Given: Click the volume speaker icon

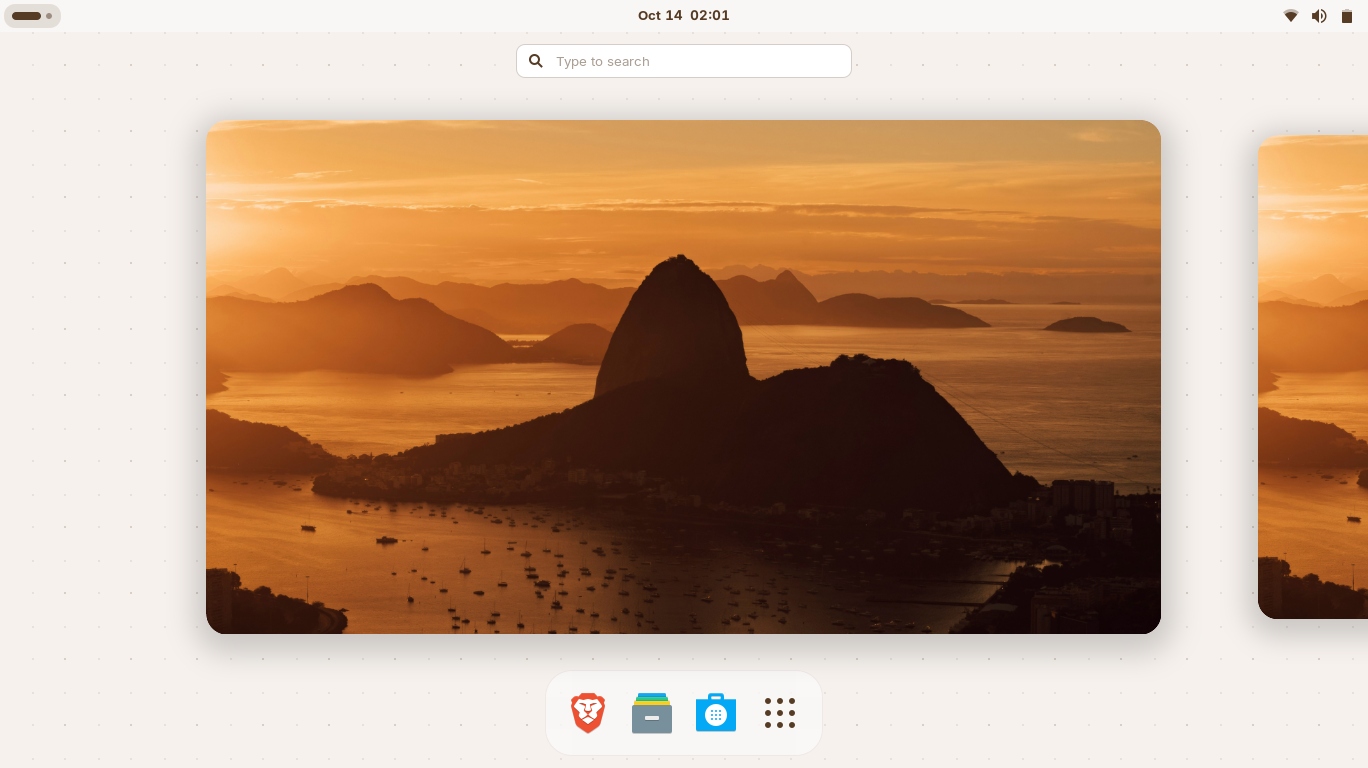Looking at the screenshot, I should (1319, 16).
